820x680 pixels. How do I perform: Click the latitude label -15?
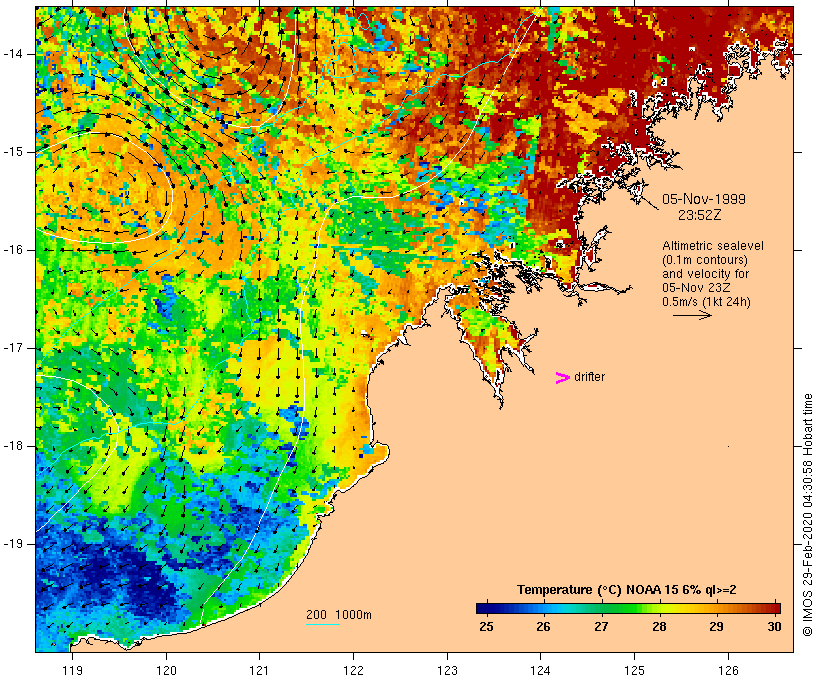13,152
